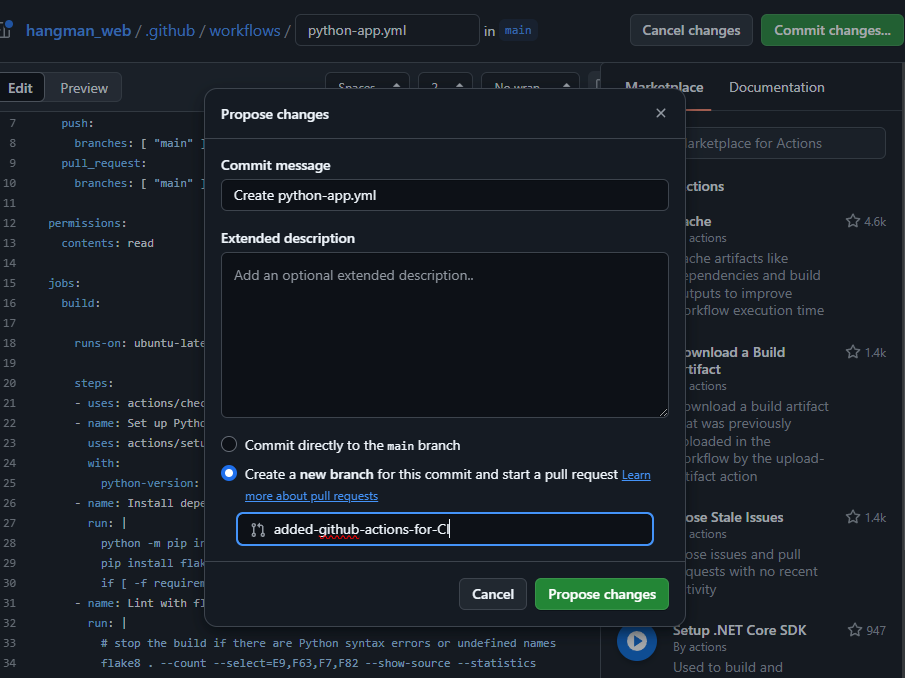Screen dimensions: 905x678
Task: Open Learn more about pull requests link
Action: pos(447,485)
